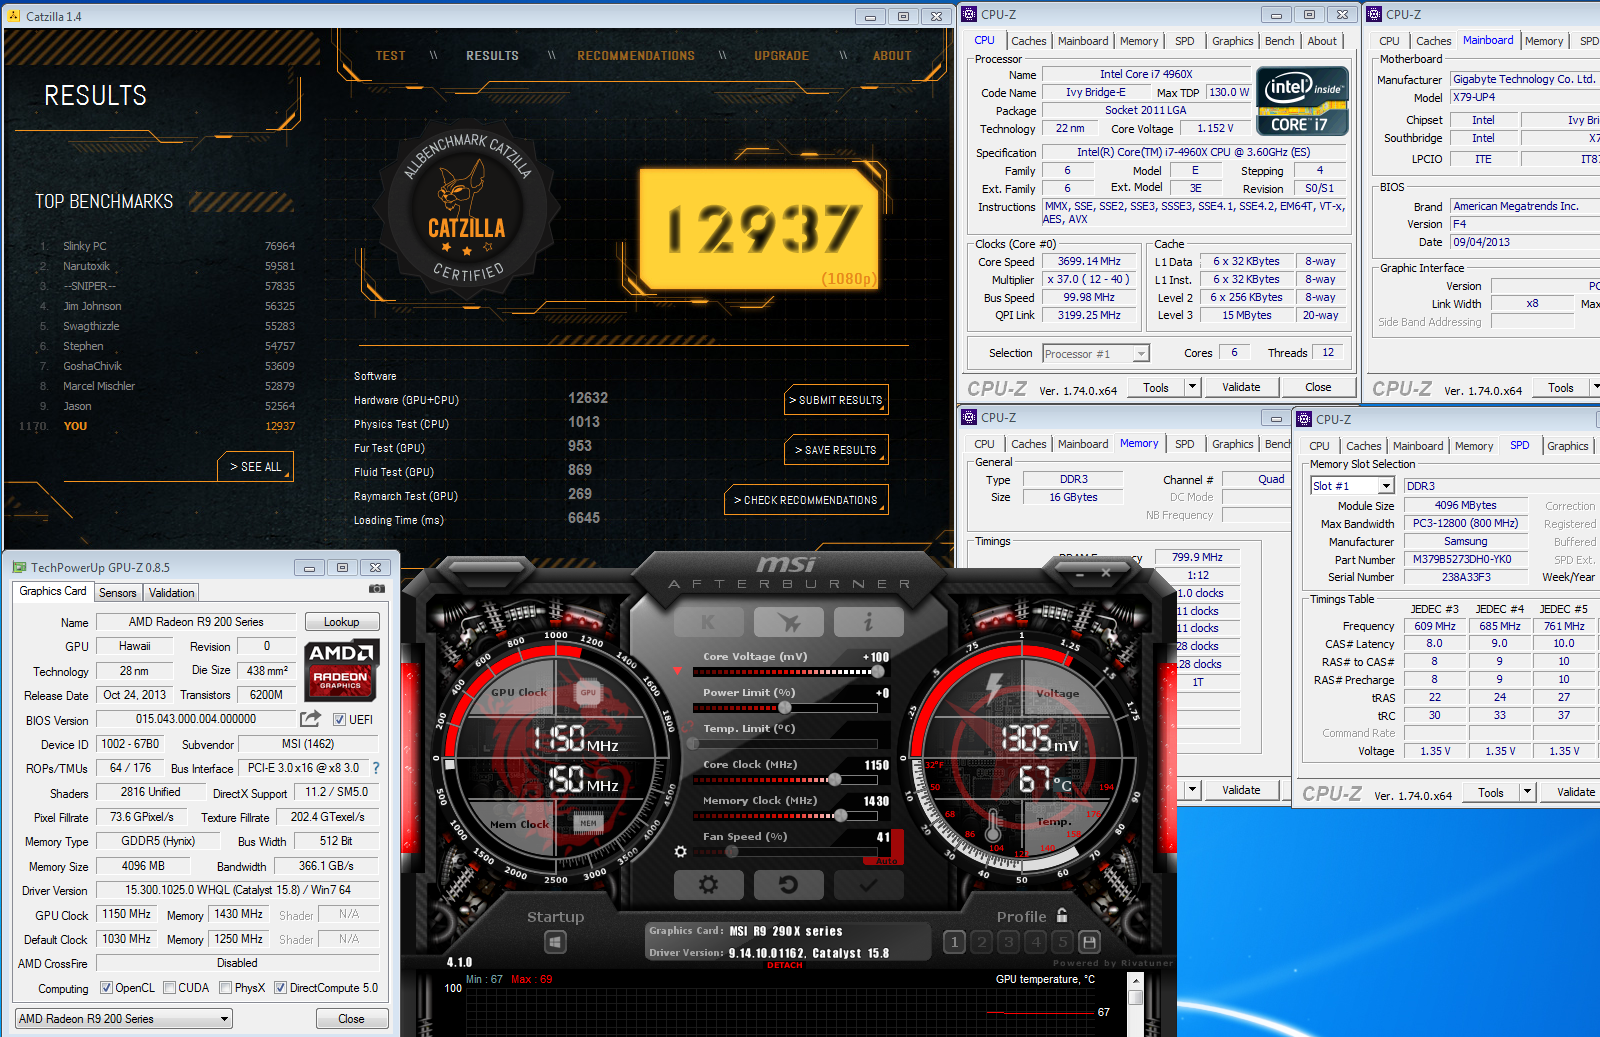The width and height of the screenshot is (1600, 1037).
Task: Click the Power Limit slider handle
Action: tap(785, 708)
